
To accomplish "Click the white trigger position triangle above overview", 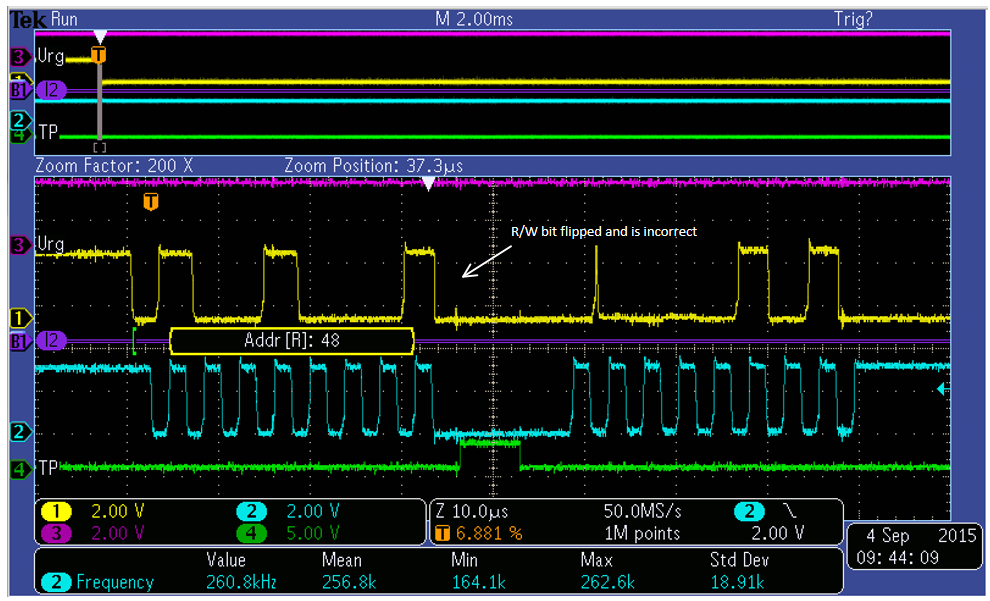I will coord(100,37).
